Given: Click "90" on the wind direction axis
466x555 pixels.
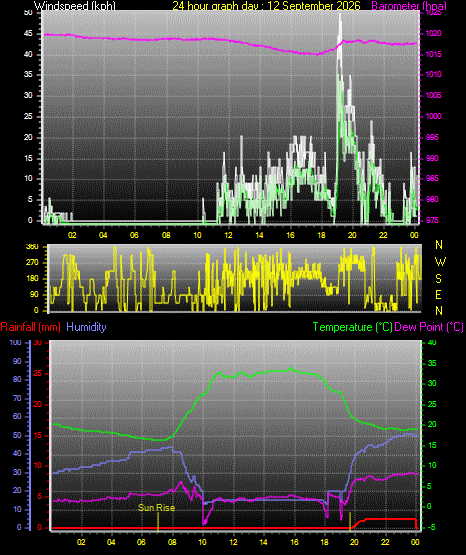Looking at the screenshot, I should [x=34, y=294].
